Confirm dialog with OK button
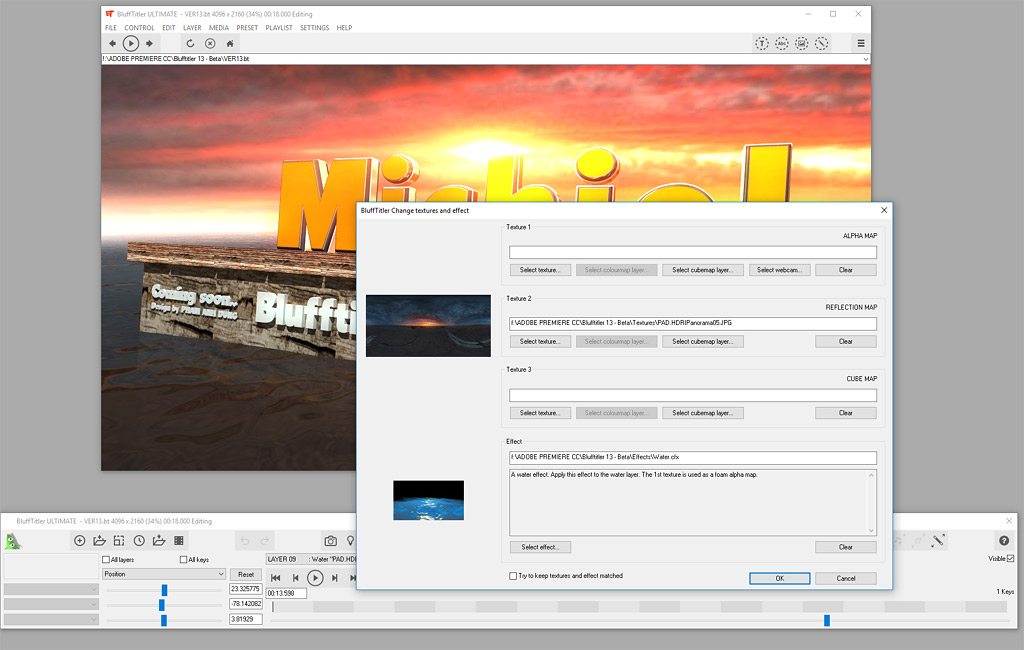Viewport: 1024px width, 650px height. [x=780, y=578]
